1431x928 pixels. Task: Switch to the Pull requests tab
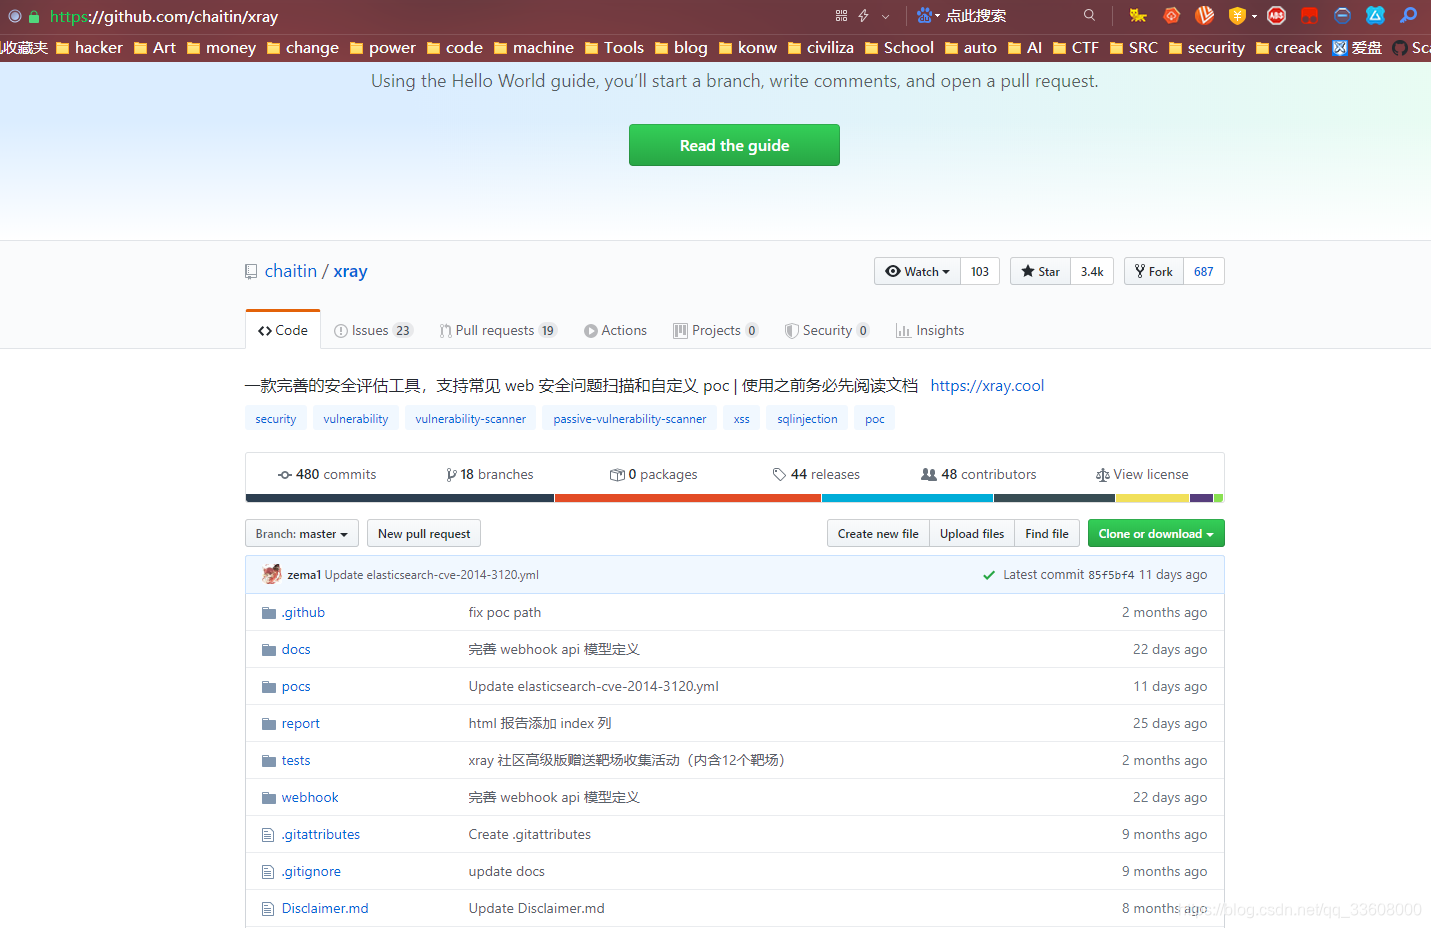(498, 330)
